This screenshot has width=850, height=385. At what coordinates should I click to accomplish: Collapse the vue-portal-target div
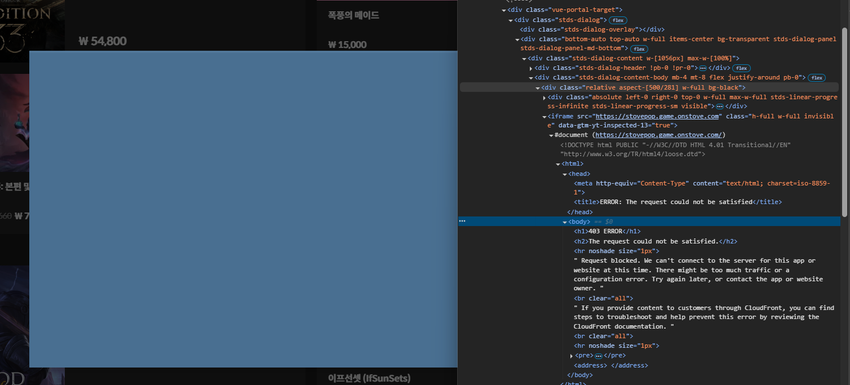504,10
